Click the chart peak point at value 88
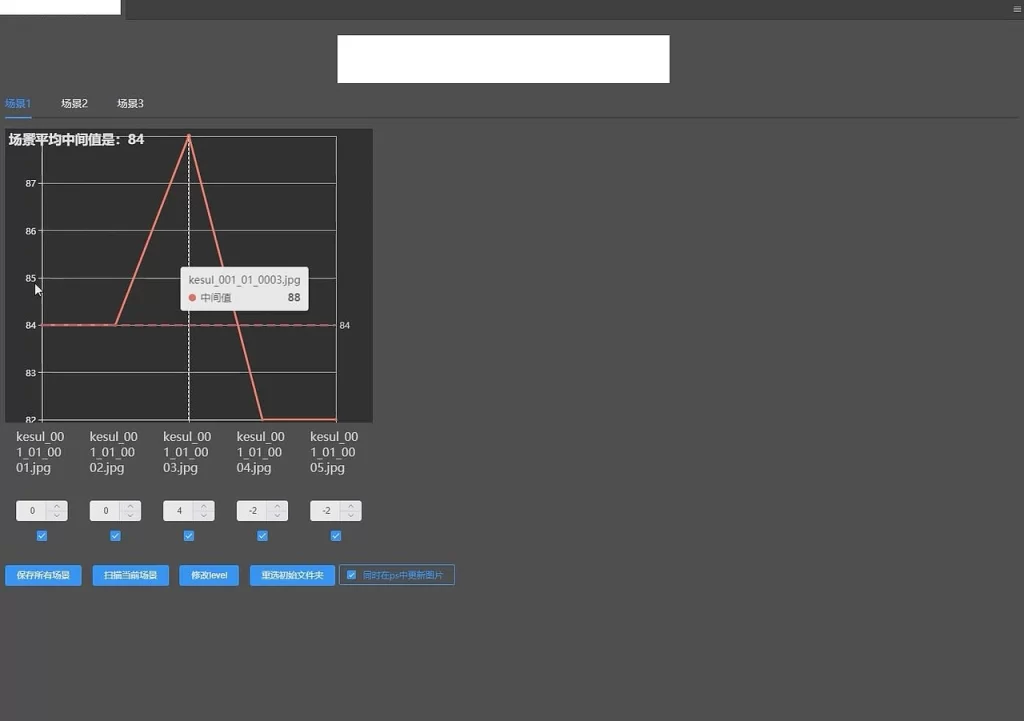The height and width of the screenshot is (721, 1024). point(189,136)
